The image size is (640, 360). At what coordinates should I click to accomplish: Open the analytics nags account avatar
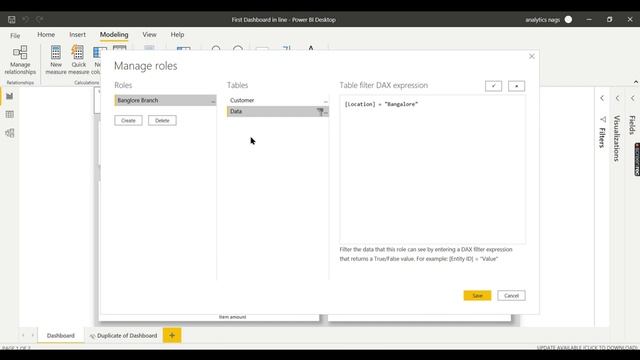coord(568,20)
